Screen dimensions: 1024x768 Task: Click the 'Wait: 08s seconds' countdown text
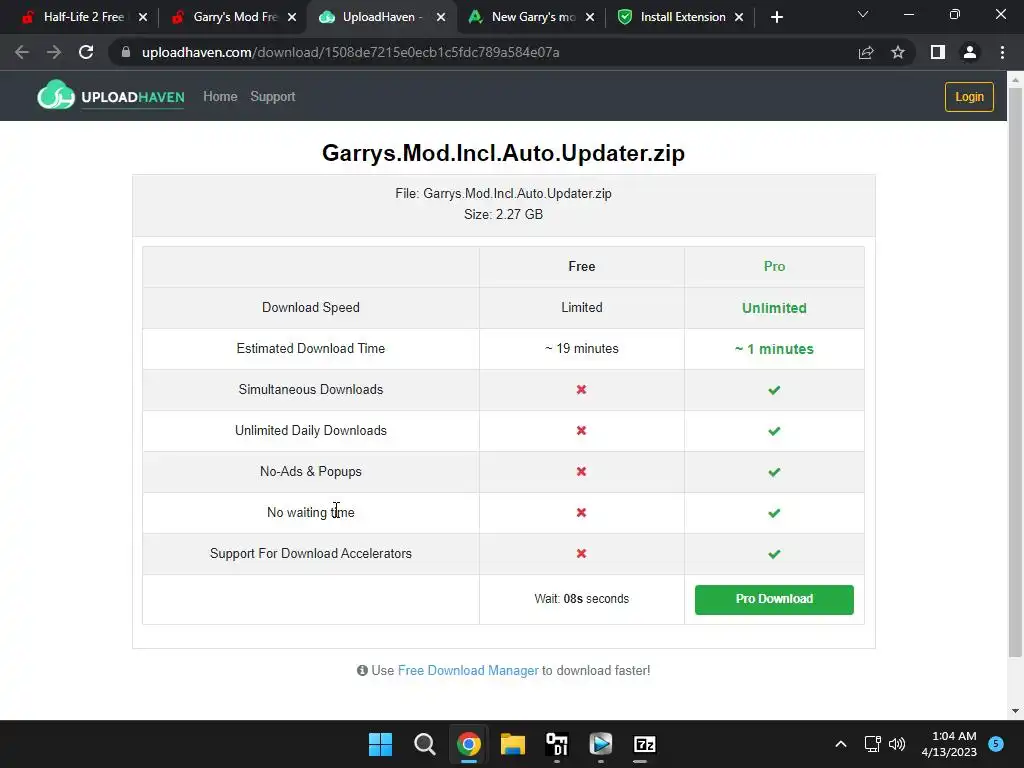tap(581, 599)
